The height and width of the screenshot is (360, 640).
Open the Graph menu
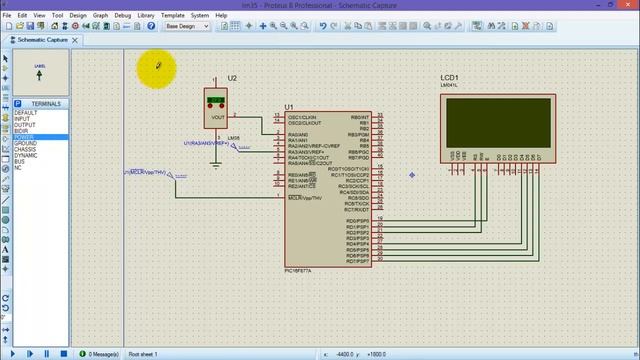pyautogui.click(x=100, y=16)
